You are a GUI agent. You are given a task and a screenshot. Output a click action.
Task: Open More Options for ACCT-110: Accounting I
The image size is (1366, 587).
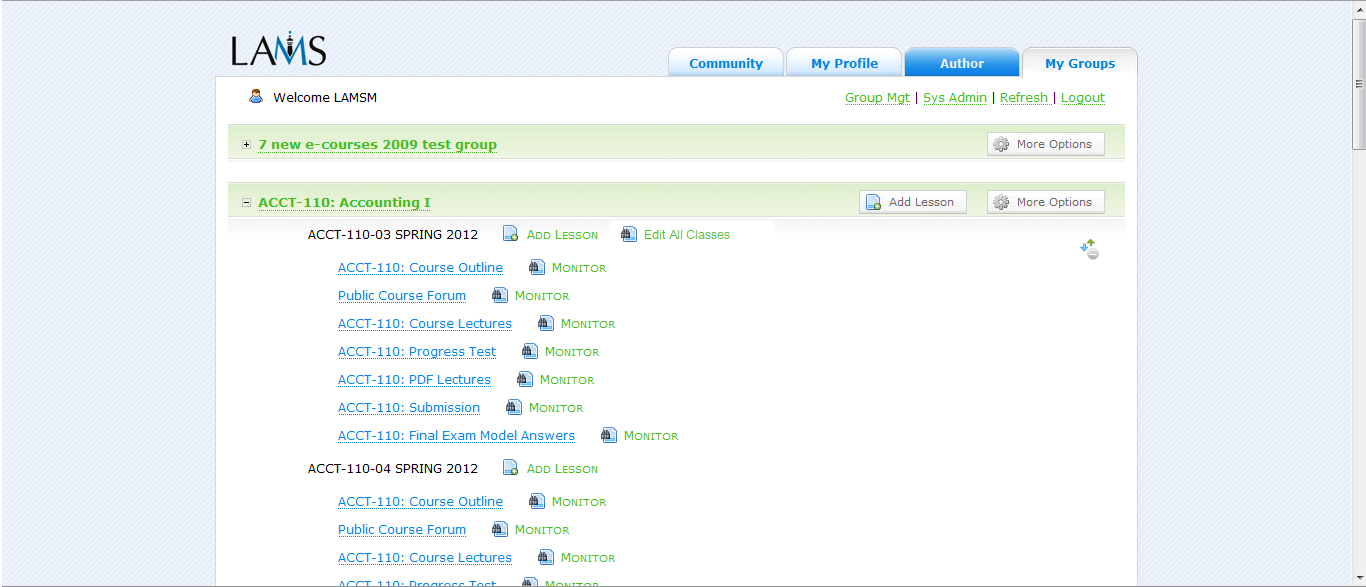pos(1045,202)
